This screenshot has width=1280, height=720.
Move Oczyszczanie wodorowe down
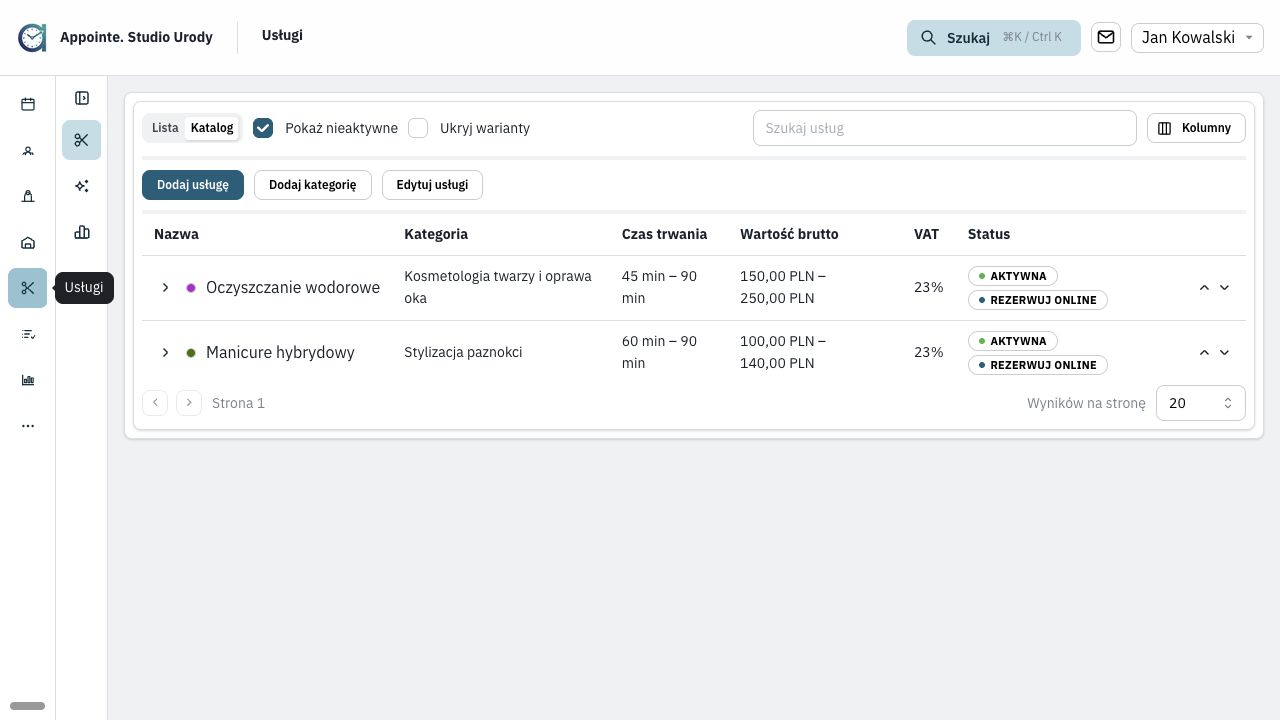click(1224, 288)
